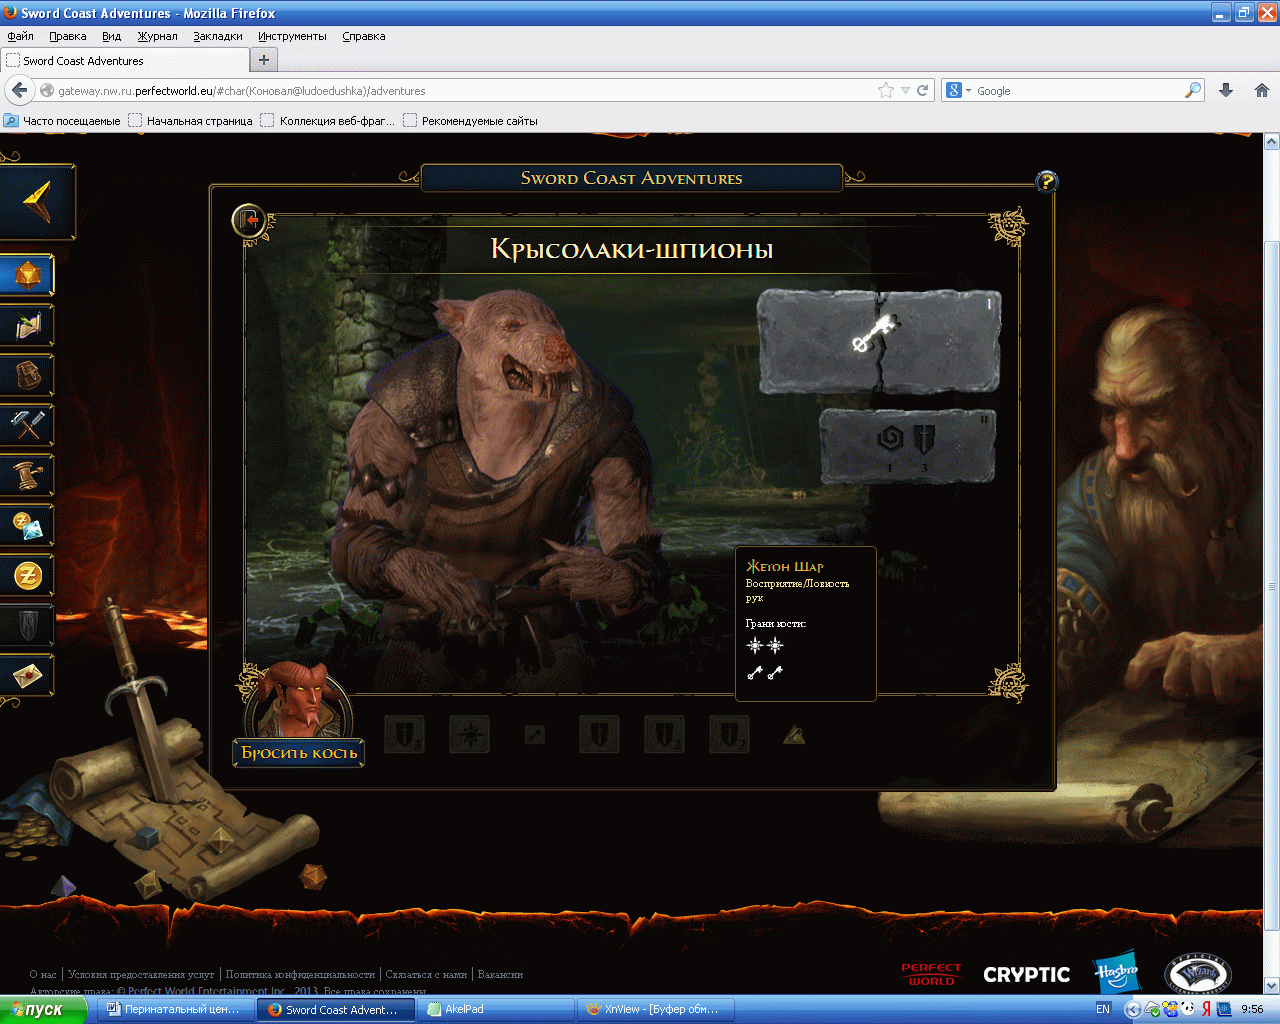This screenshot has height=1024, width=1280.
Task: Switch to the AkelPad taskbar window
Action: [x=496, y=1010]
